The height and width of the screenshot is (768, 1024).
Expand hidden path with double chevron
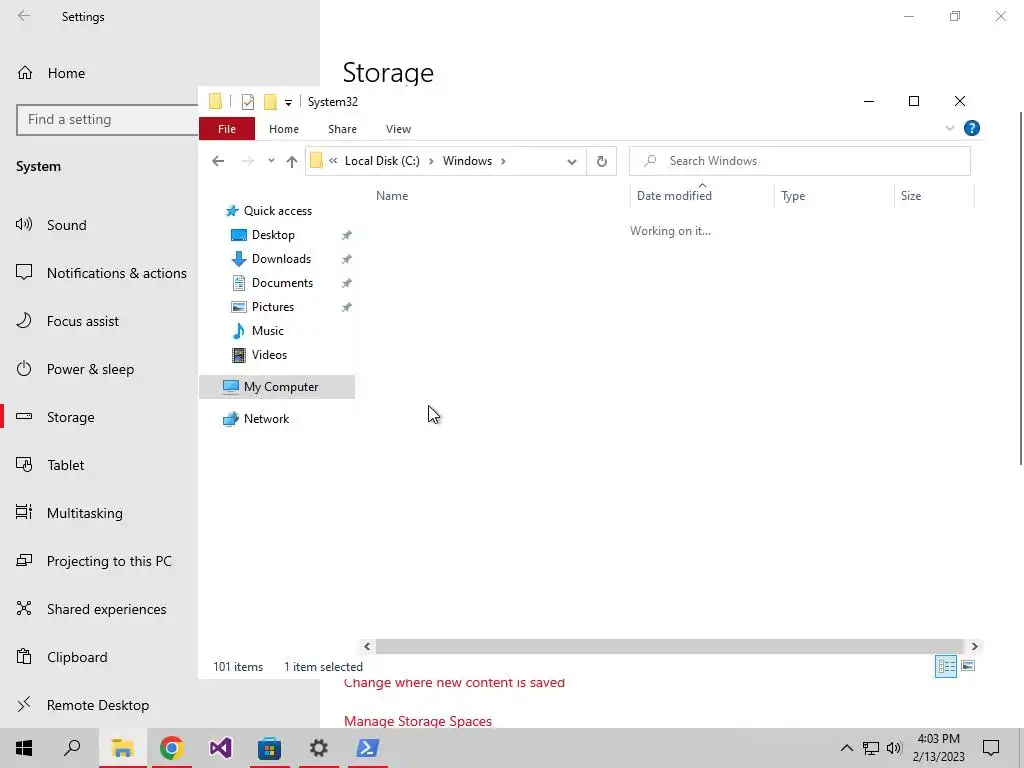click(x=333, y=161)
